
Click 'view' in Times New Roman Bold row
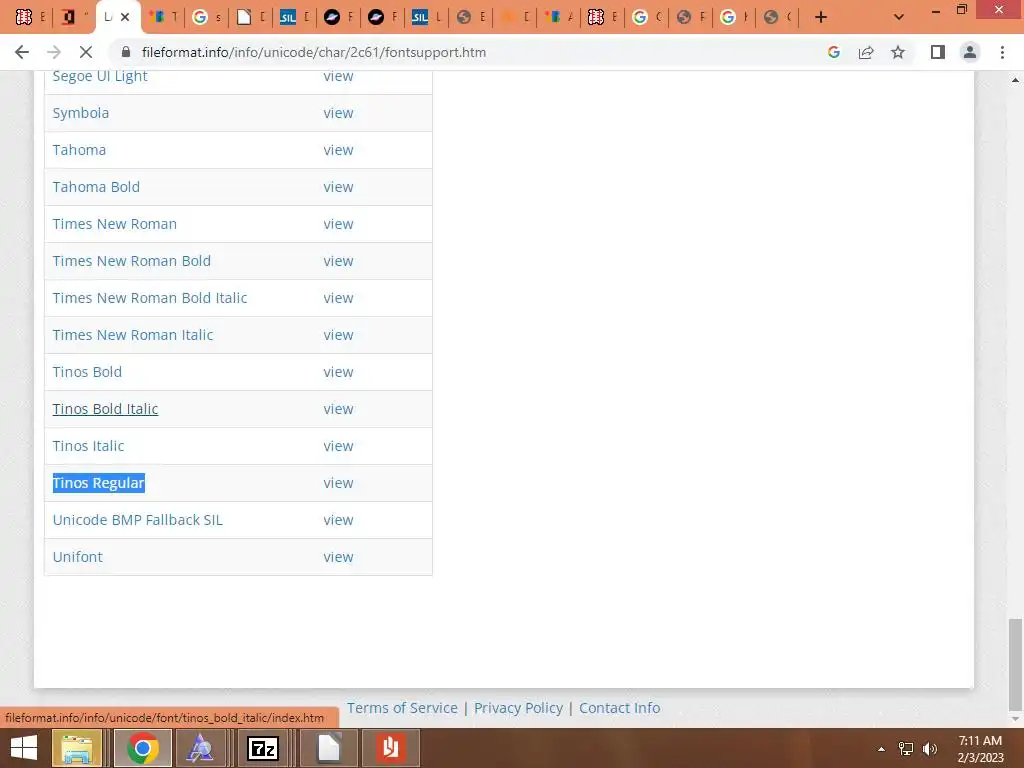click(x=338, y=261)
